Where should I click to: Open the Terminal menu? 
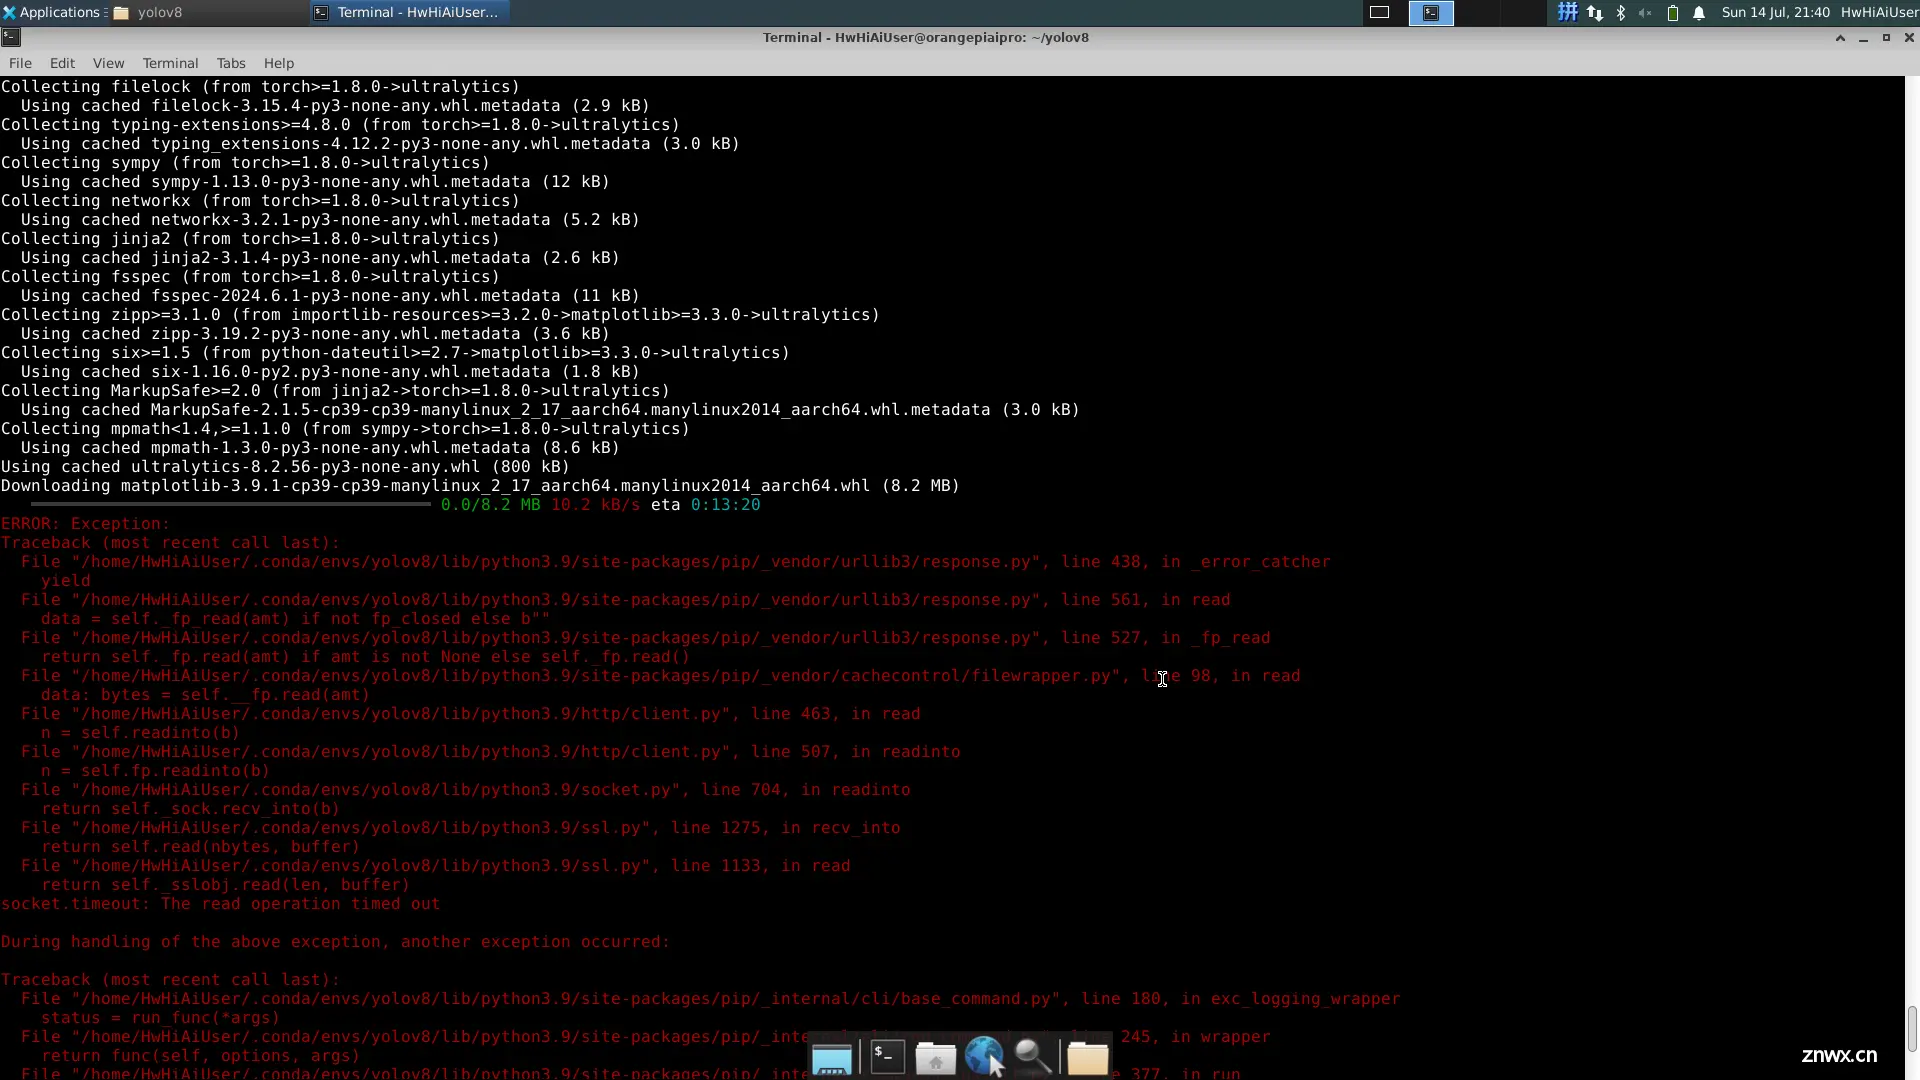(170, 63)
